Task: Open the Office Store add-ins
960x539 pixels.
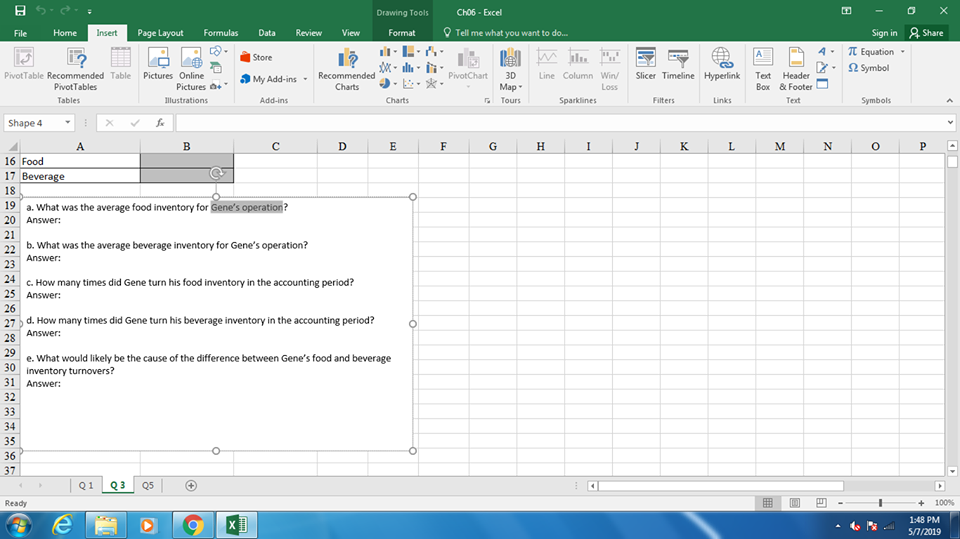Action: point(257,57)
